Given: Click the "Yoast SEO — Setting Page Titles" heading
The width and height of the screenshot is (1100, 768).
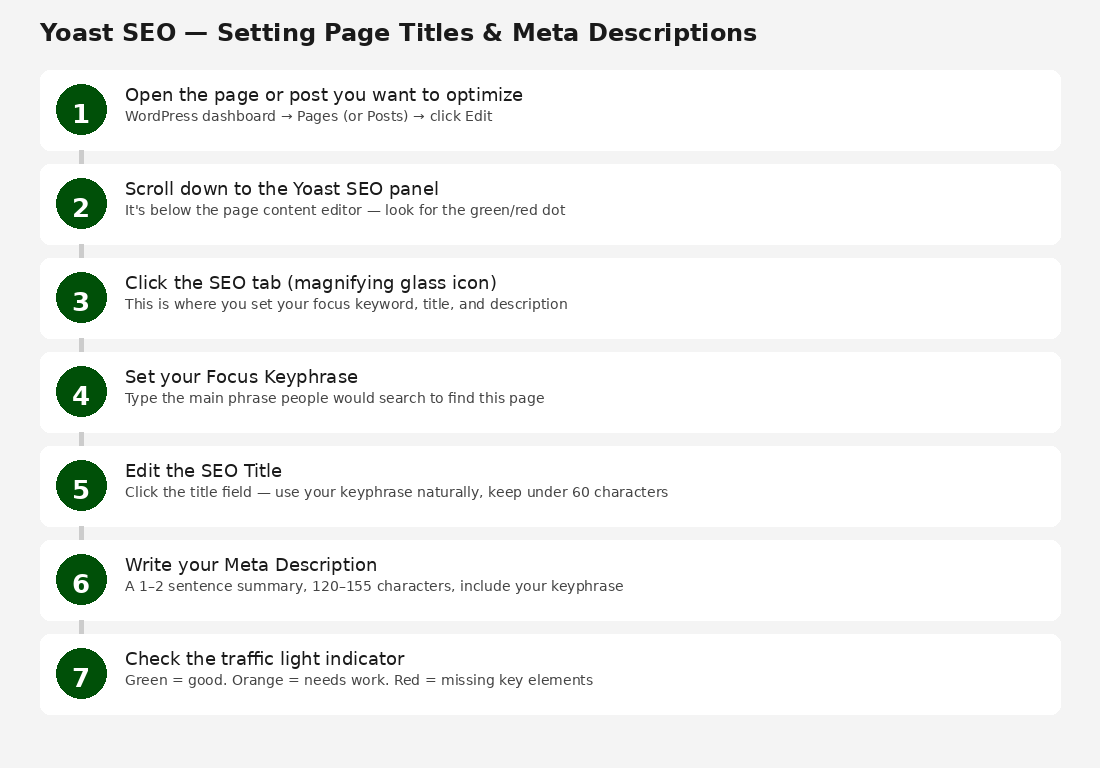Looking at the screenshot, I should (398, 33).
